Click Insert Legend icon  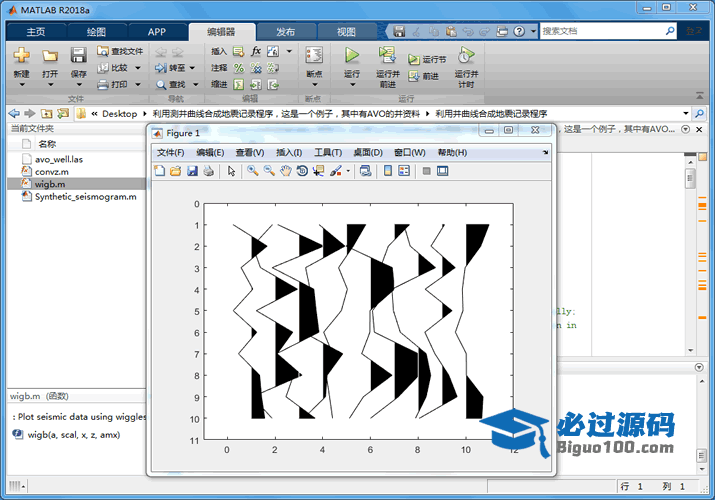404,171
